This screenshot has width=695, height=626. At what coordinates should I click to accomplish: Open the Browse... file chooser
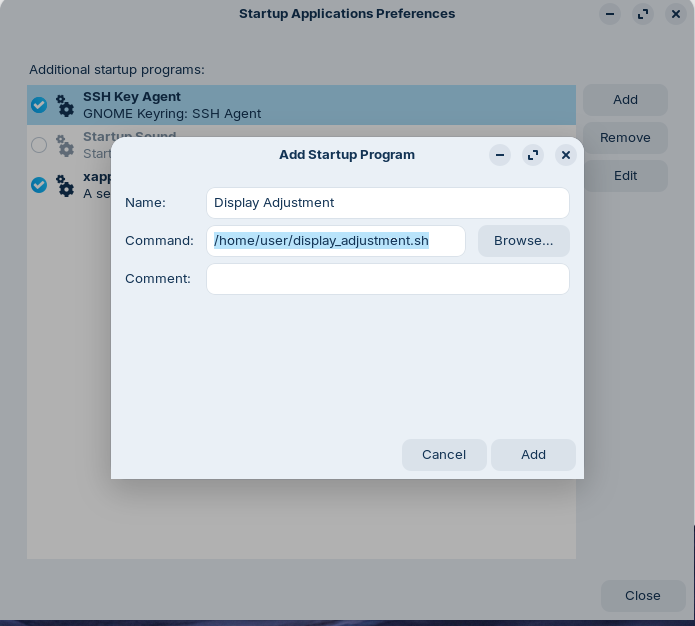523,241
